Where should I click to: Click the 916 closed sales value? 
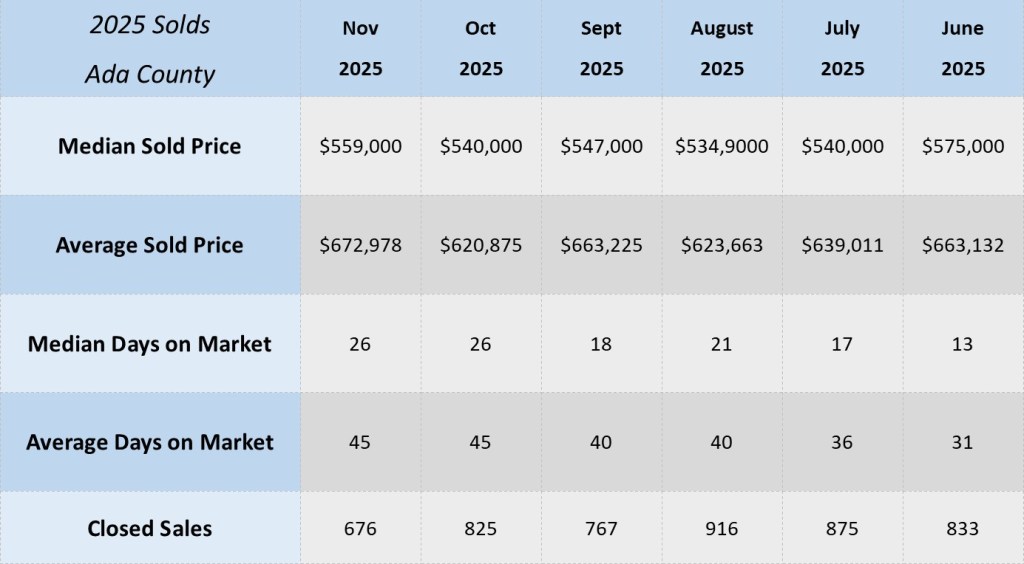pyautogui.click(x=722, y=528)
